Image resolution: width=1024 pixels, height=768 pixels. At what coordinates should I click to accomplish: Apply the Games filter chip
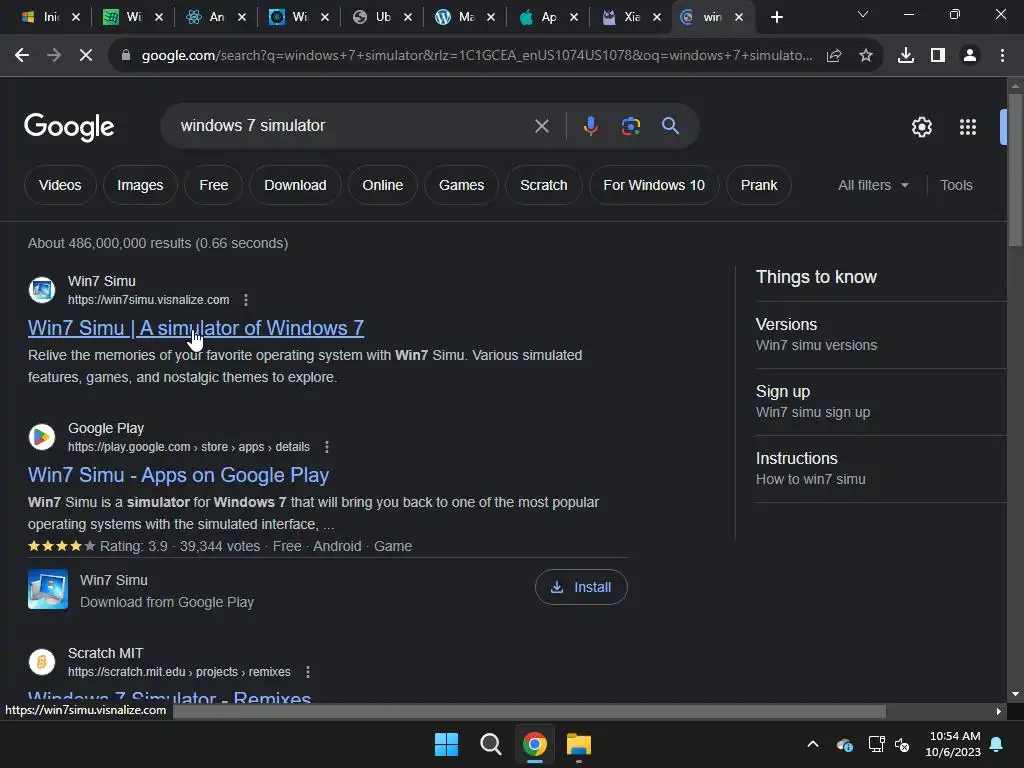[x=461, y=185]
